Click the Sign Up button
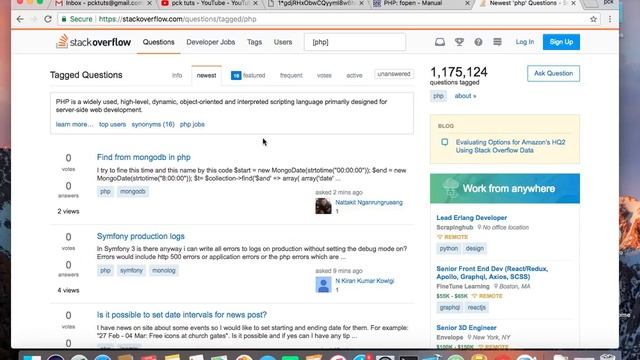Screen dimensions: 640x360 561,42
